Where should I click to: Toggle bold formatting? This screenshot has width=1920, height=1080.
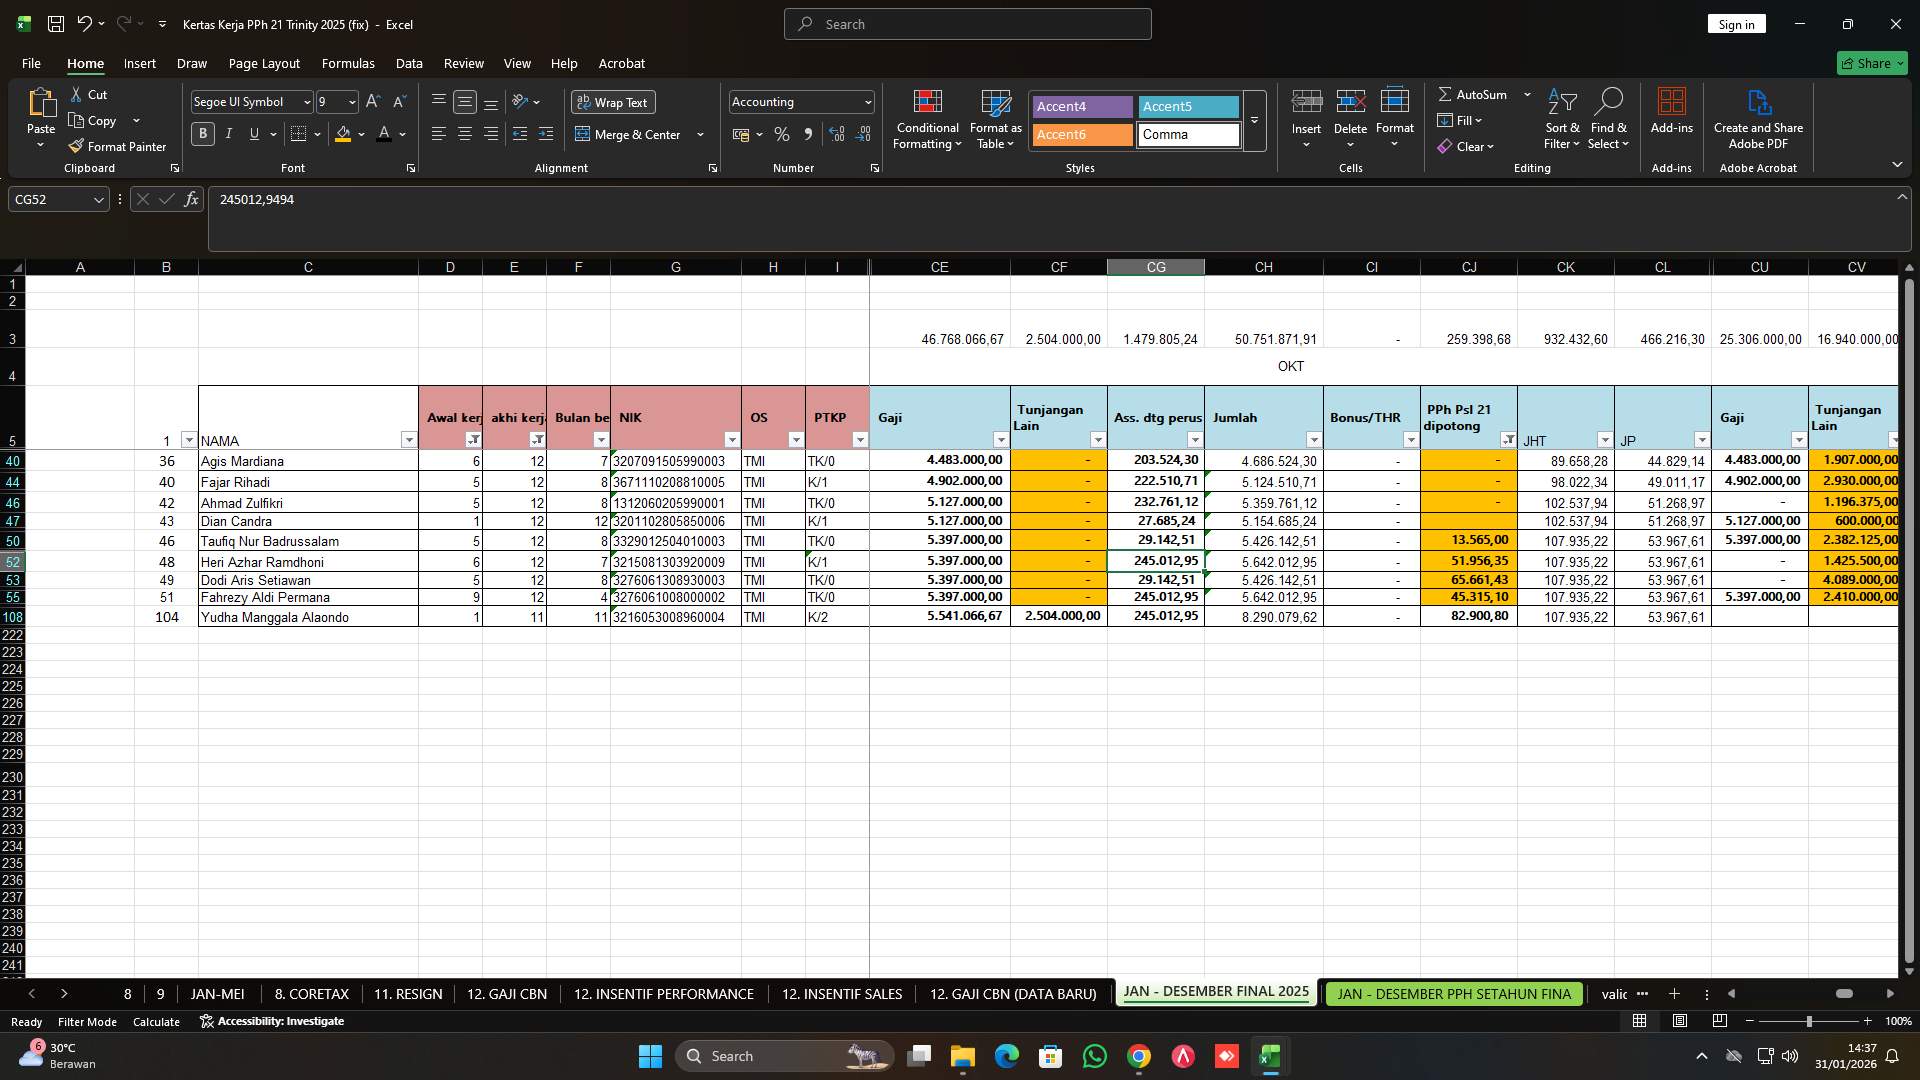202,133
